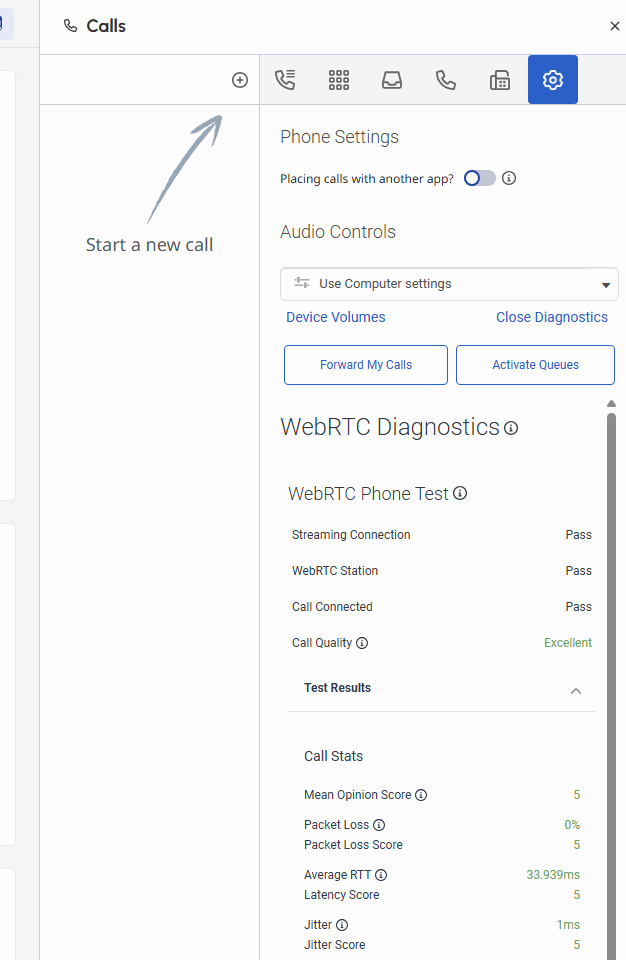Select the phone handset tab icon
Image resolution: width=626 pixels, height=960 pixels.
click(x=446, y=80)
